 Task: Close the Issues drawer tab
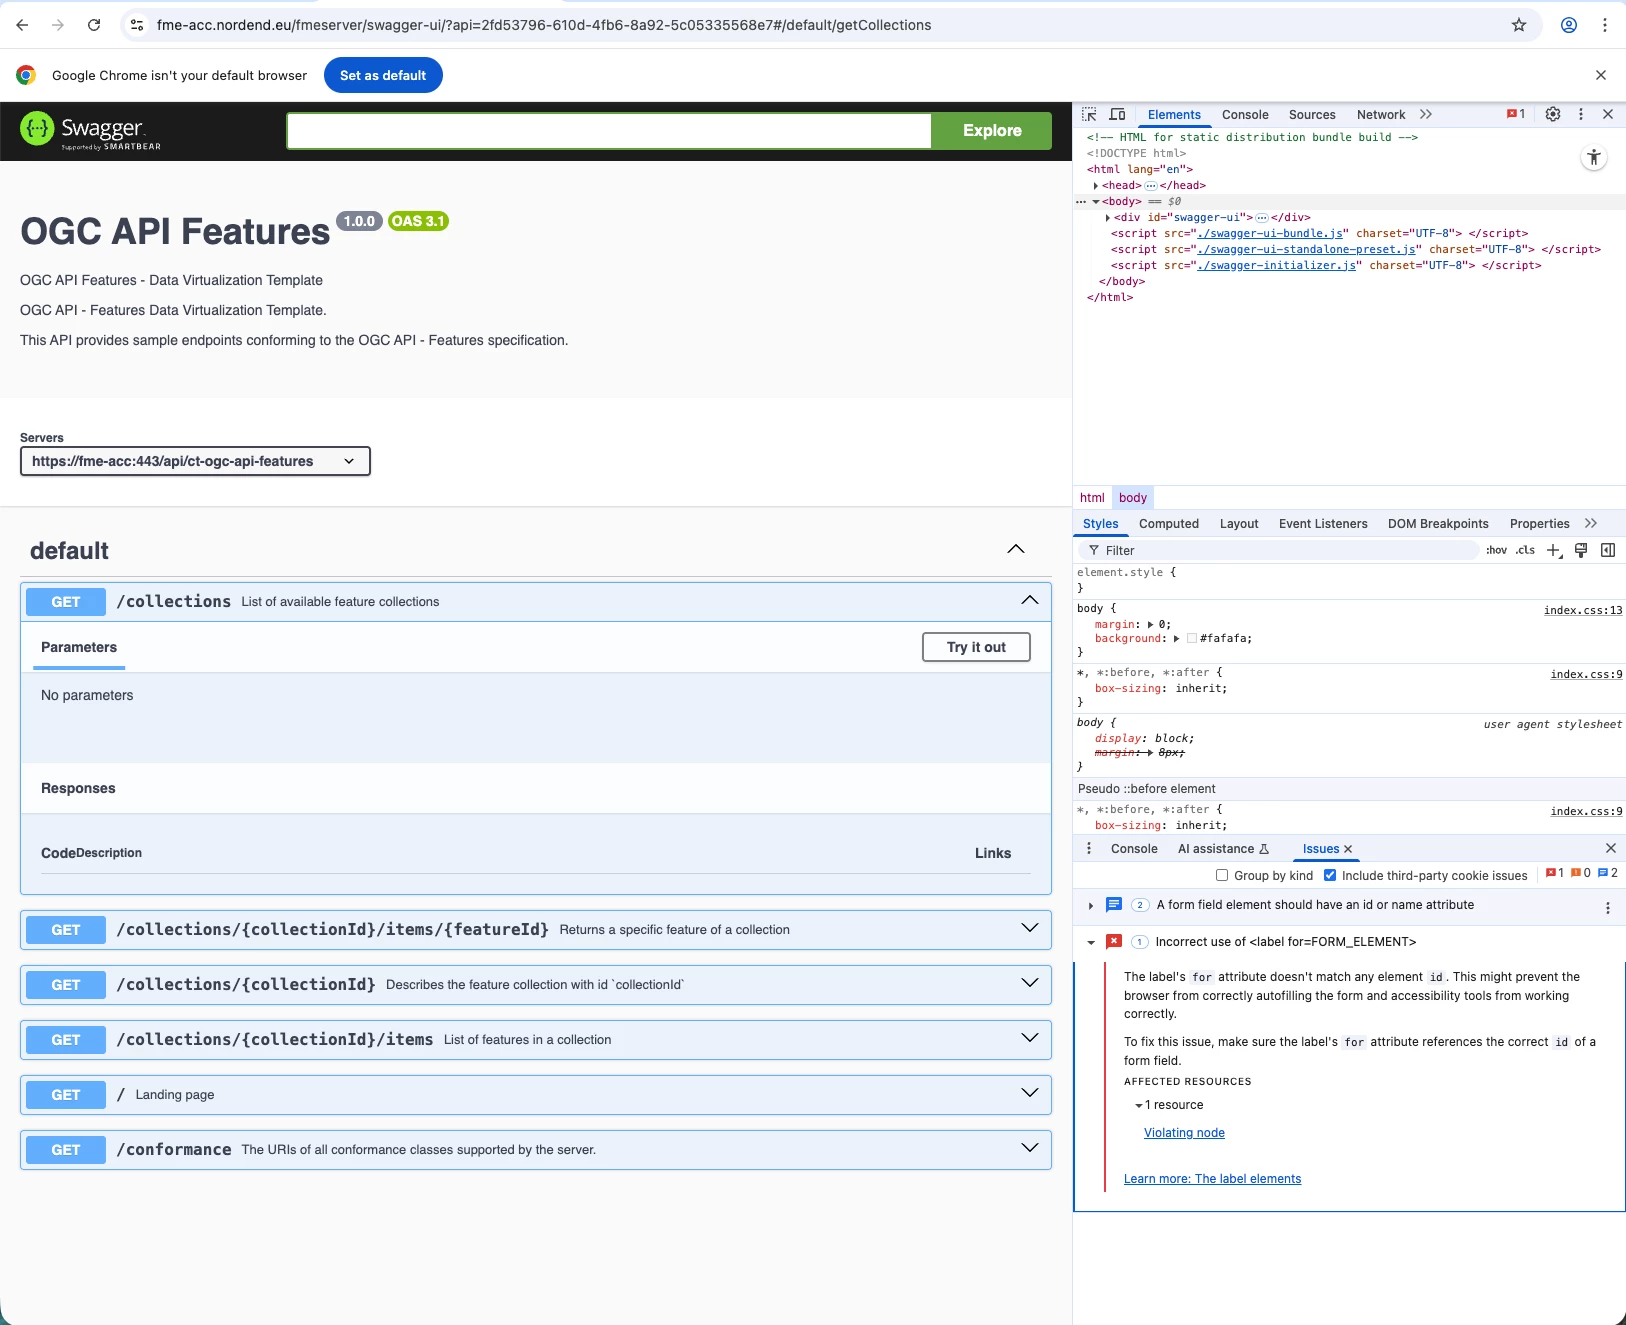coord(1348,849)
